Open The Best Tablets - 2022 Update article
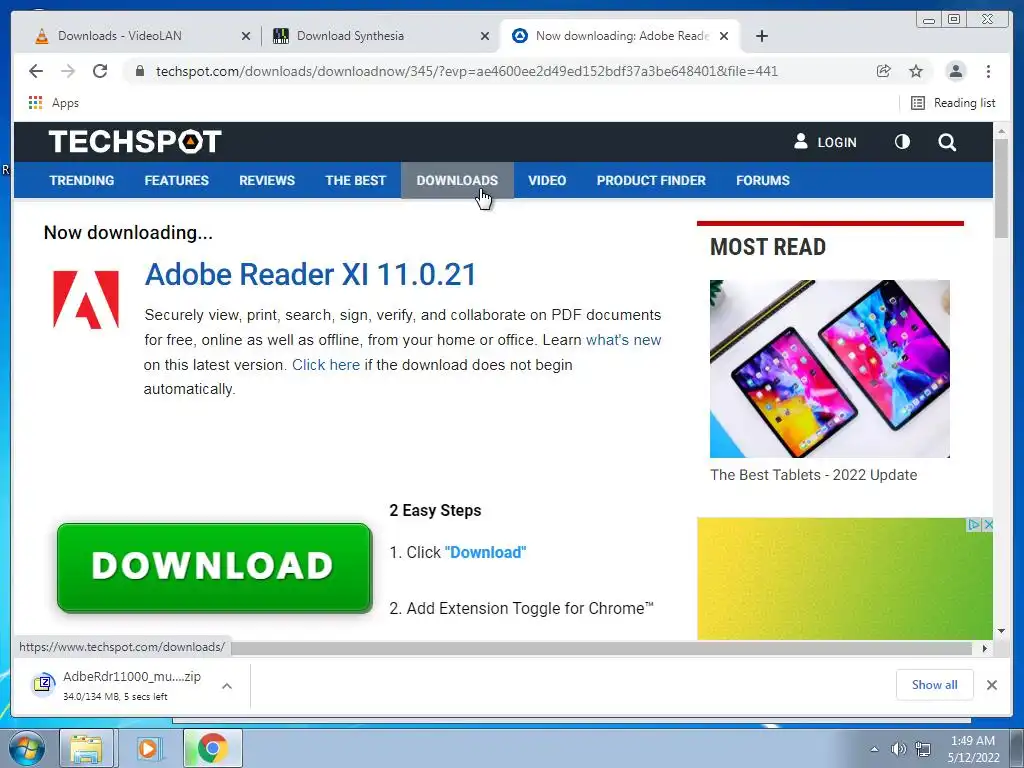1024x768 pixels. point(813,475)
